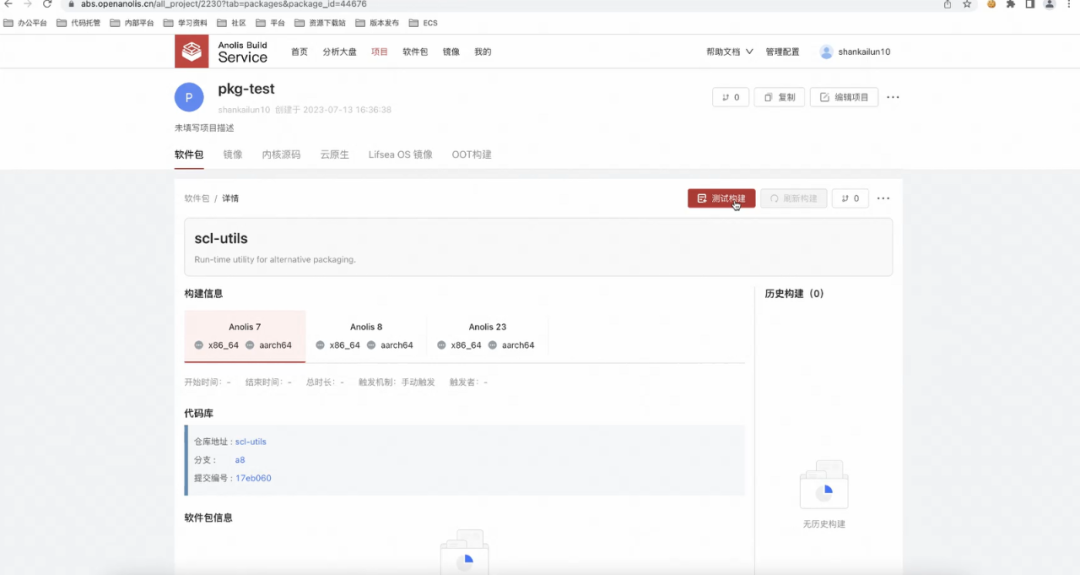The width and height of the screenshot is (1080, 575).
Task: Click the 刷新构建 button
Action: coord(793,198)
